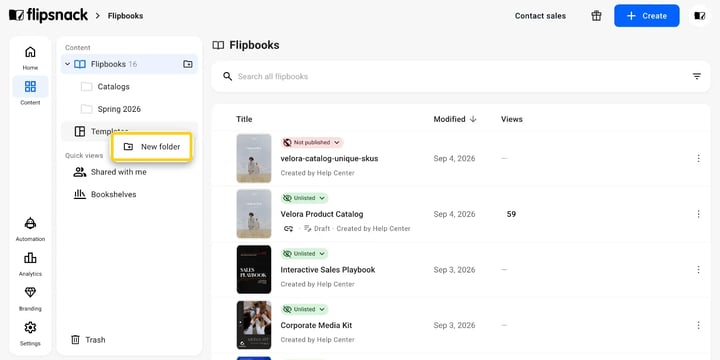Open velora-catalog-unique-skus thumbnail
The width and height of the screenshot is (720, 360).
pyautogui.click(x=254, y=158)
